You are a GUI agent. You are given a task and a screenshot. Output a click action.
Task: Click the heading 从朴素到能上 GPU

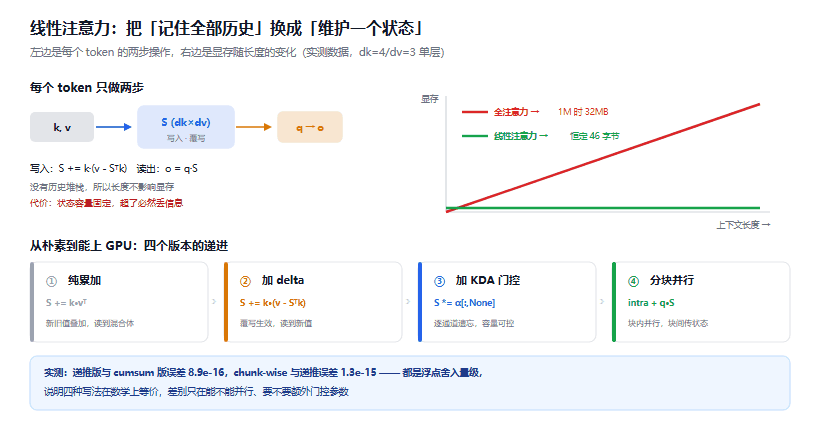pyautogui.click(x=129, y=246)
